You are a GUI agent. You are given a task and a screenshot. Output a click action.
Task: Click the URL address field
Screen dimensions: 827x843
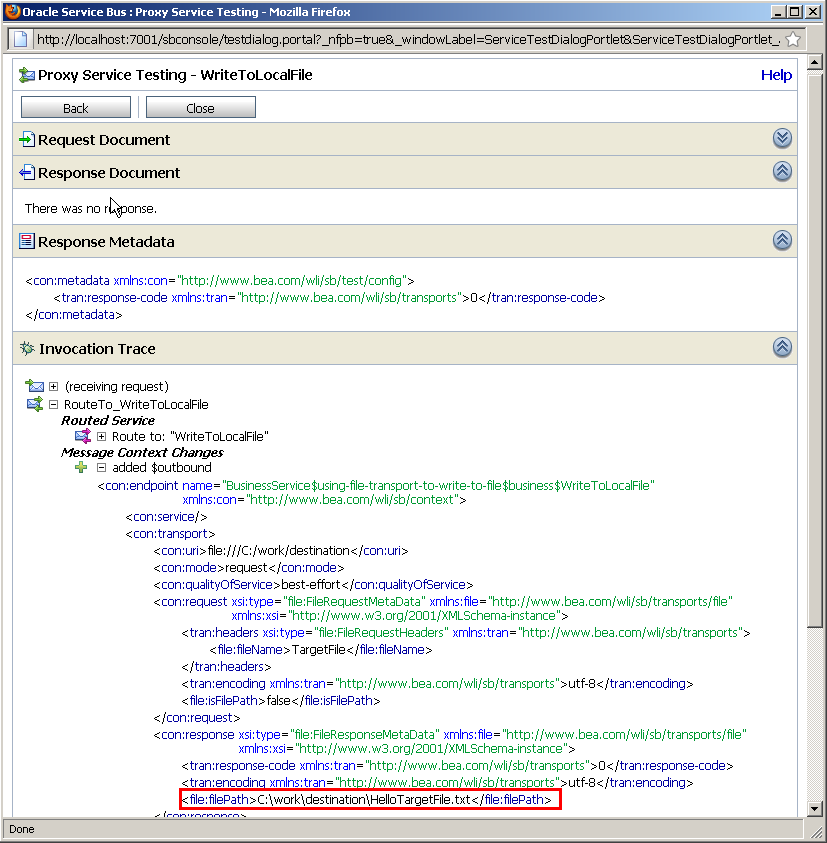pyautogui.click(x=408, y=39)
